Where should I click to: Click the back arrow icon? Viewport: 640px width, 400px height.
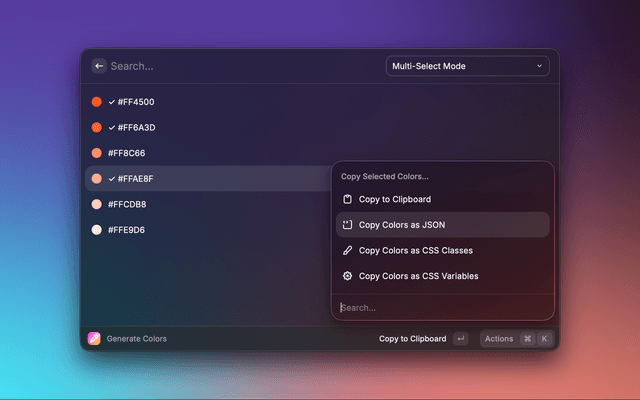click(x=99, y=66)
